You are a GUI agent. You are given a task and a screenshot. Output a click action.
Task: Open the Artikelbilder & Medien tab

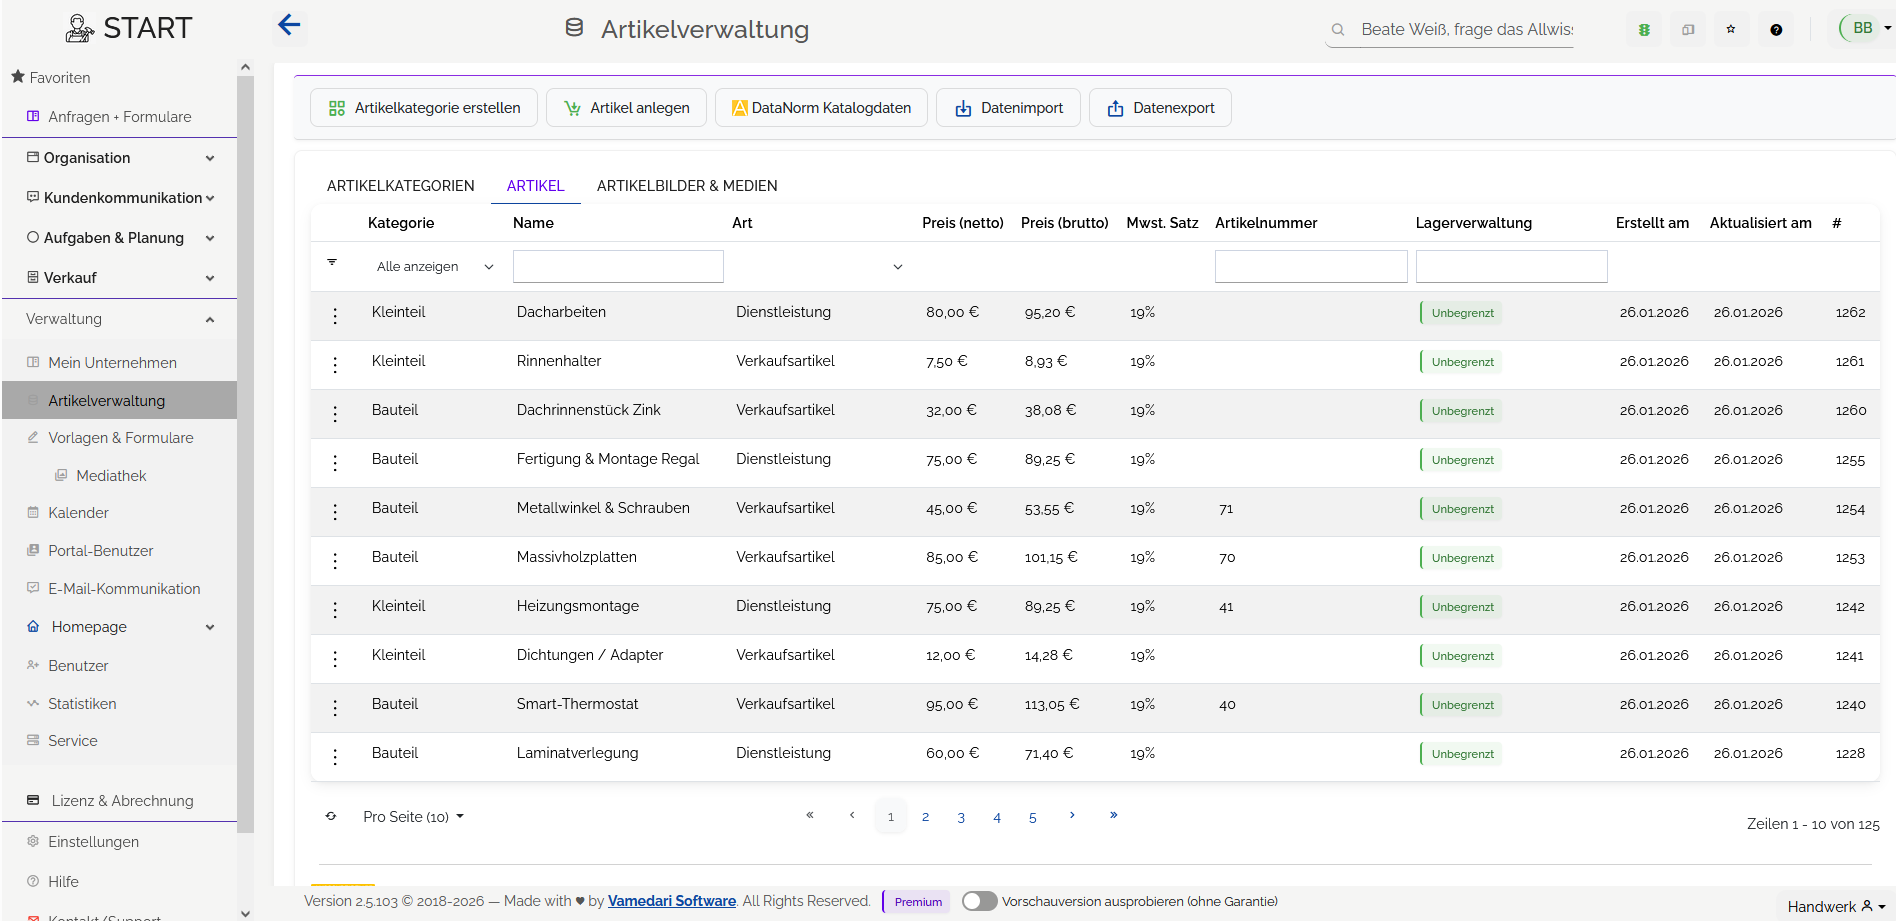[687, 185]
